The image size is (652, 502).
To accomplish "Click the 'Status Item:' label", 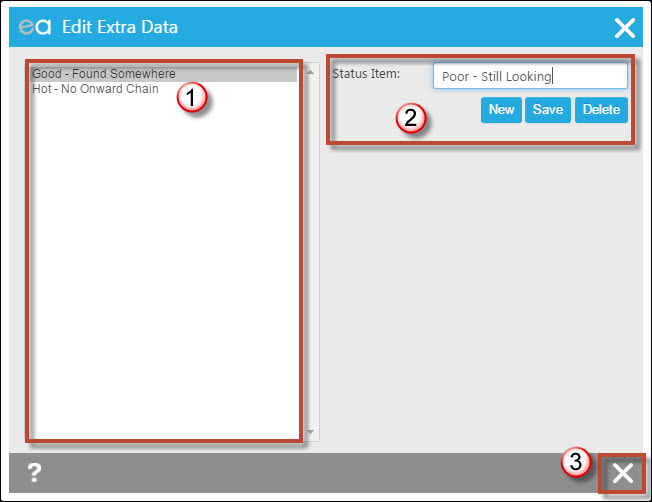I will pyautogui.click(x=366, y=74).
